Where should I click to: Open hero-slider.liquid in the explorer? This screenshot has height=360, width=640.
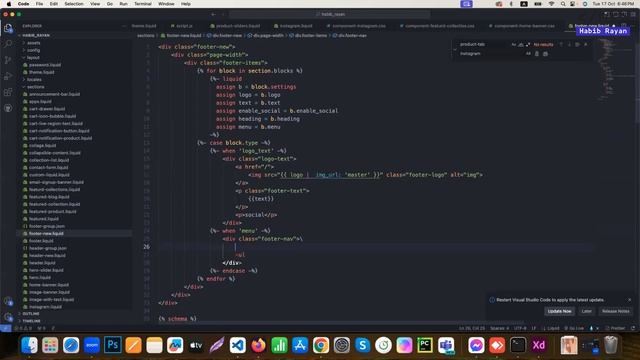[x=46, y=270]
